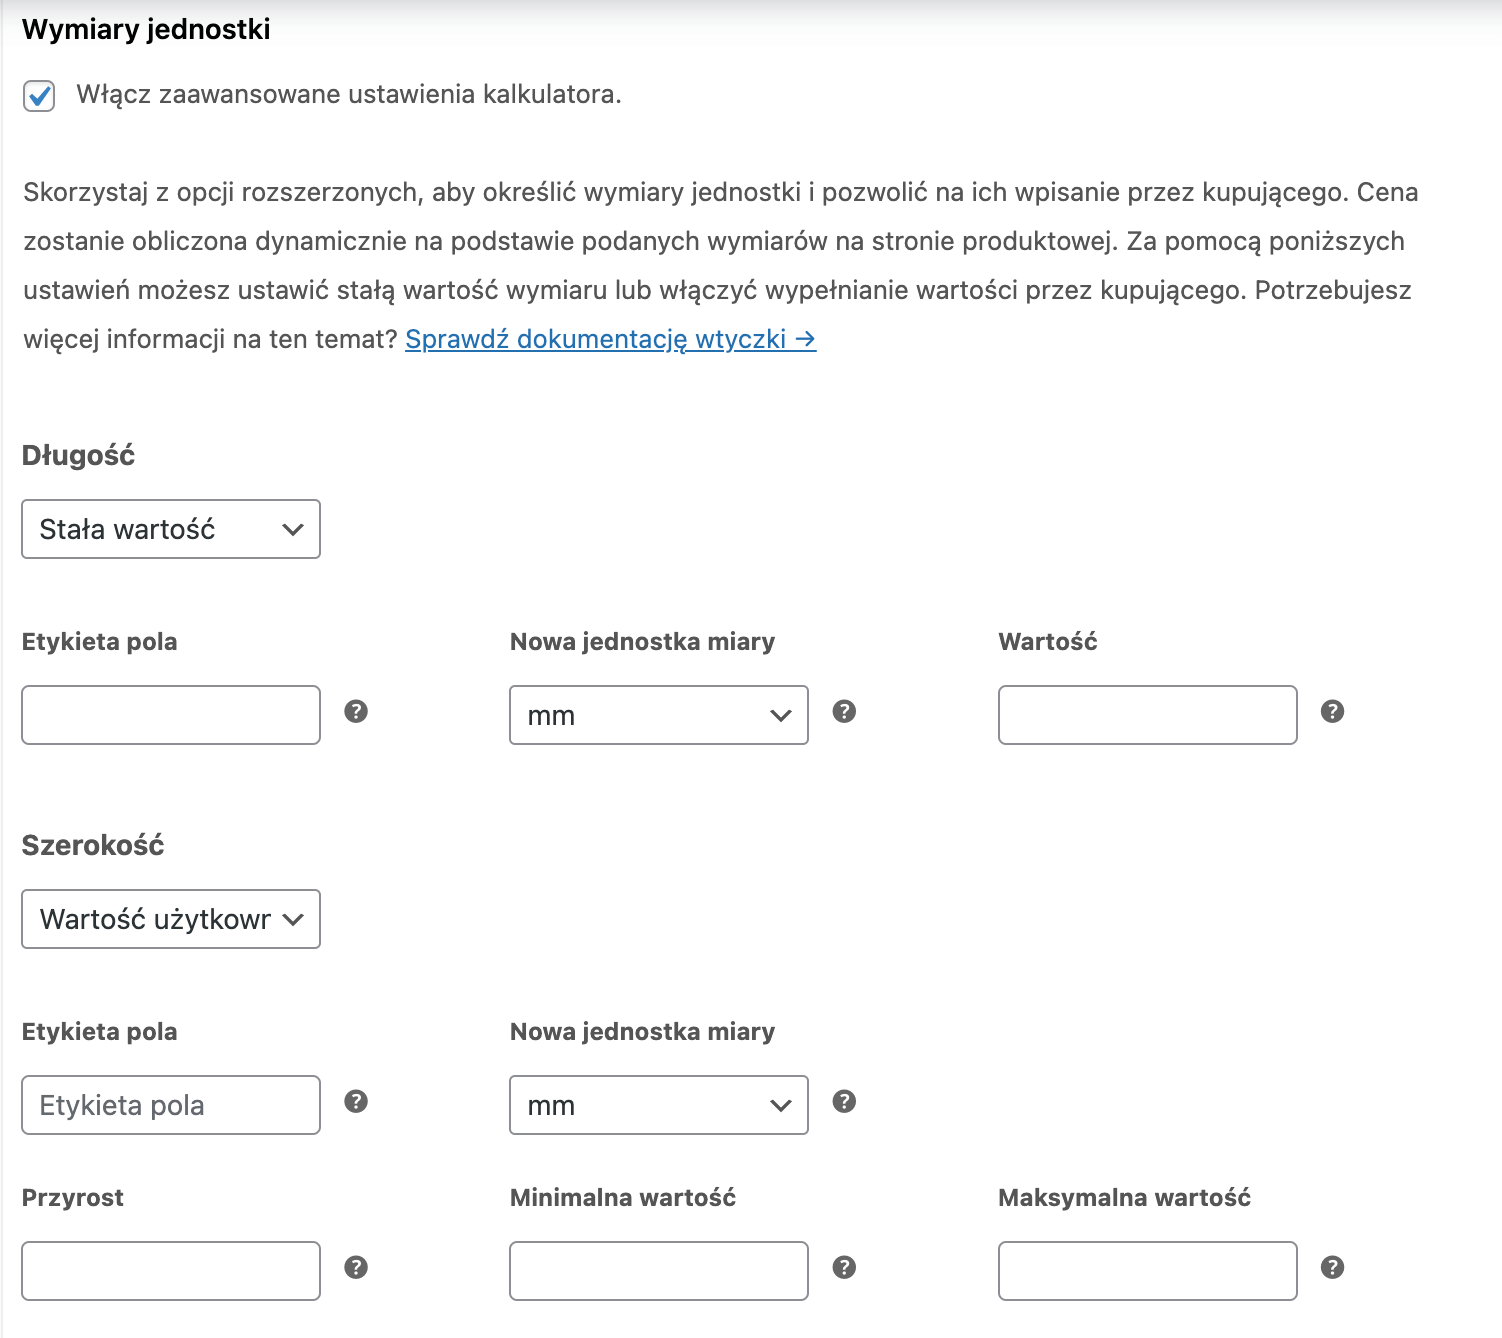
Task: Click help icon next to Maksymalna wartość
Action: point(1332,1267)
